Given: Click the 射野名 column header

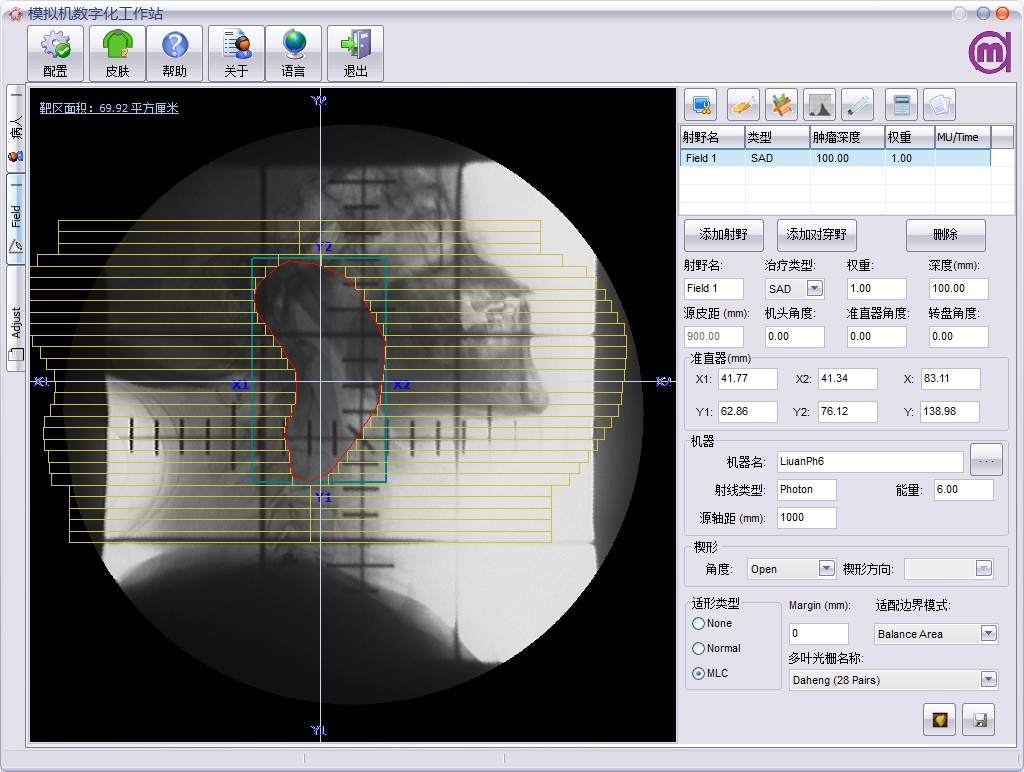Looking at the screenshot, I should pyautogui.click(x=712, y=137).
